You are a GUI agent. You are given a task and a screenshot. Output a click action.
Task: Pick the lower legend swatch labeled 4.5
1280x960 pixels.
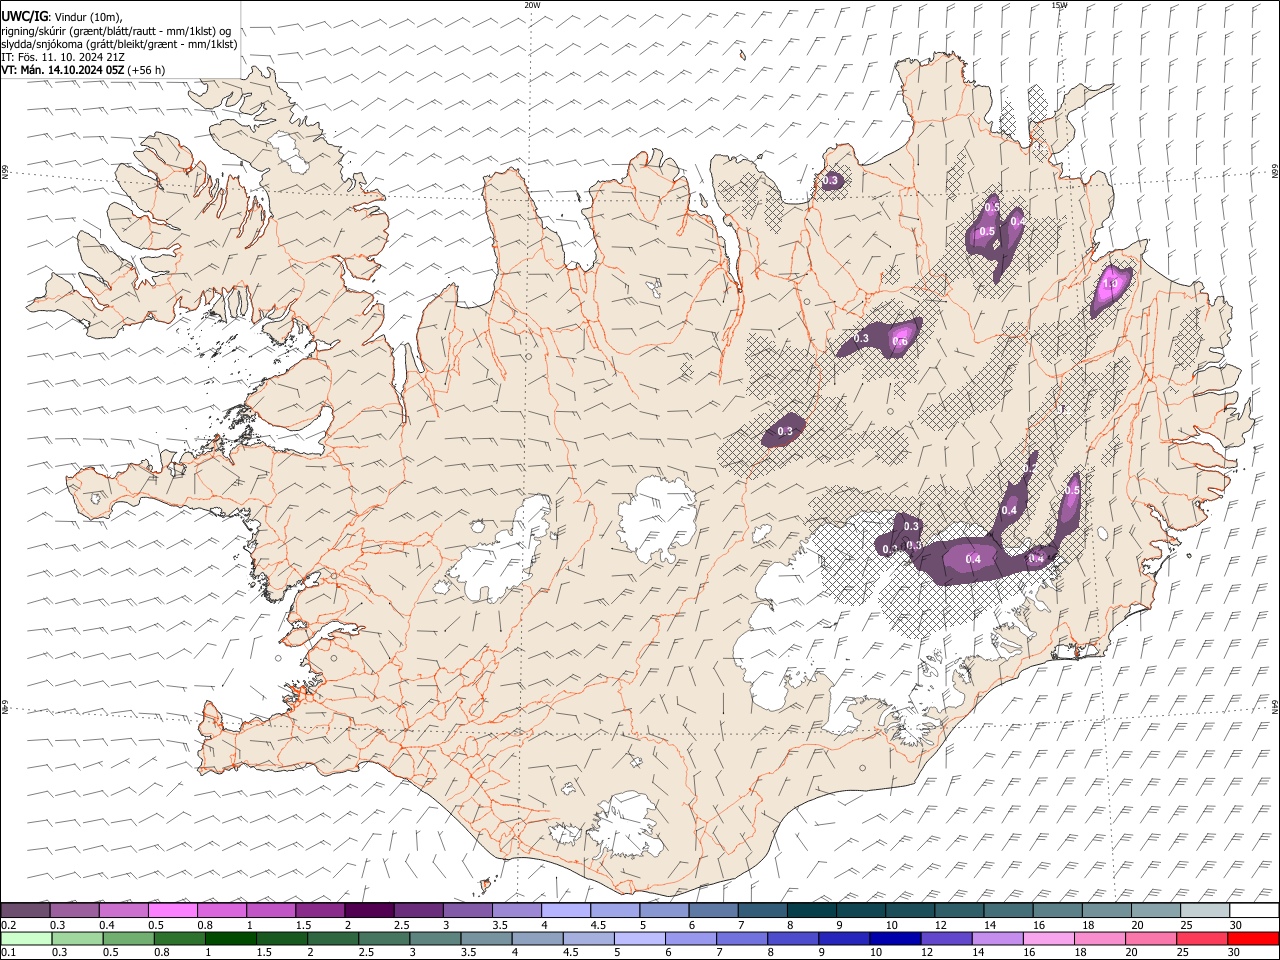[x=587, y=938]
